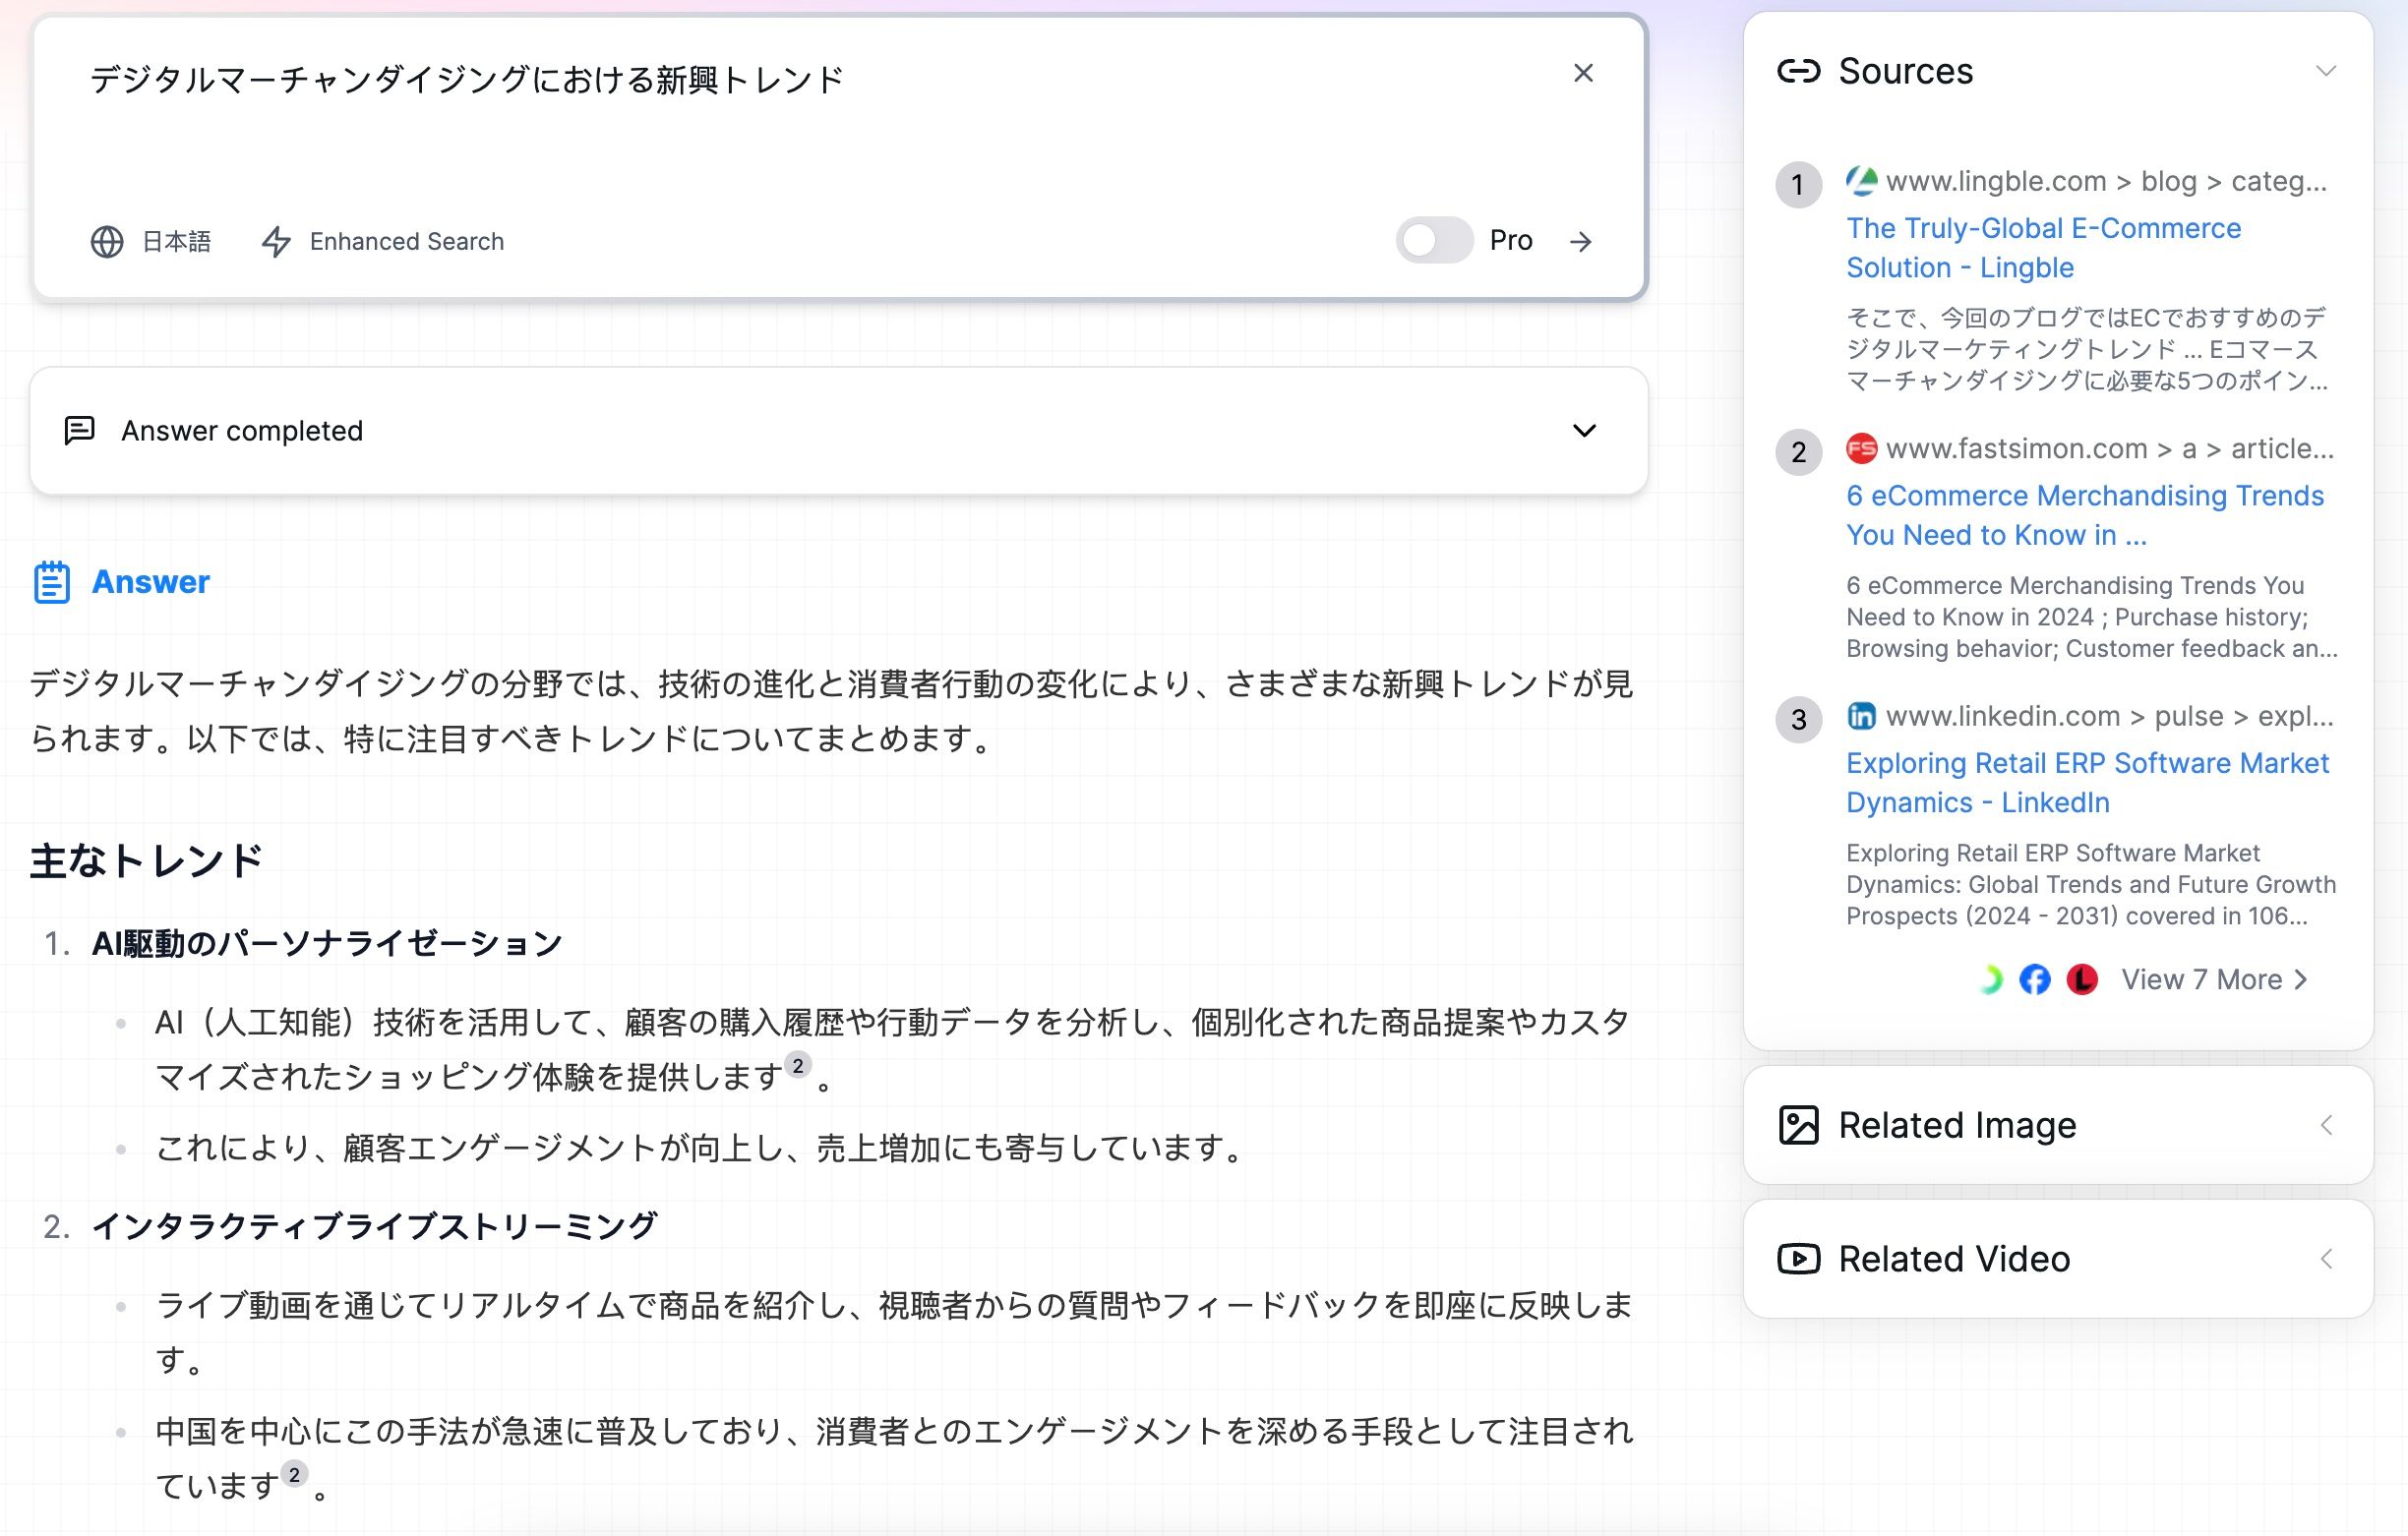This screenshot has width=2408, height=1536.
Task: Click the www.linkedin.com breadcrumb URL
Action: click(2110, 717)
